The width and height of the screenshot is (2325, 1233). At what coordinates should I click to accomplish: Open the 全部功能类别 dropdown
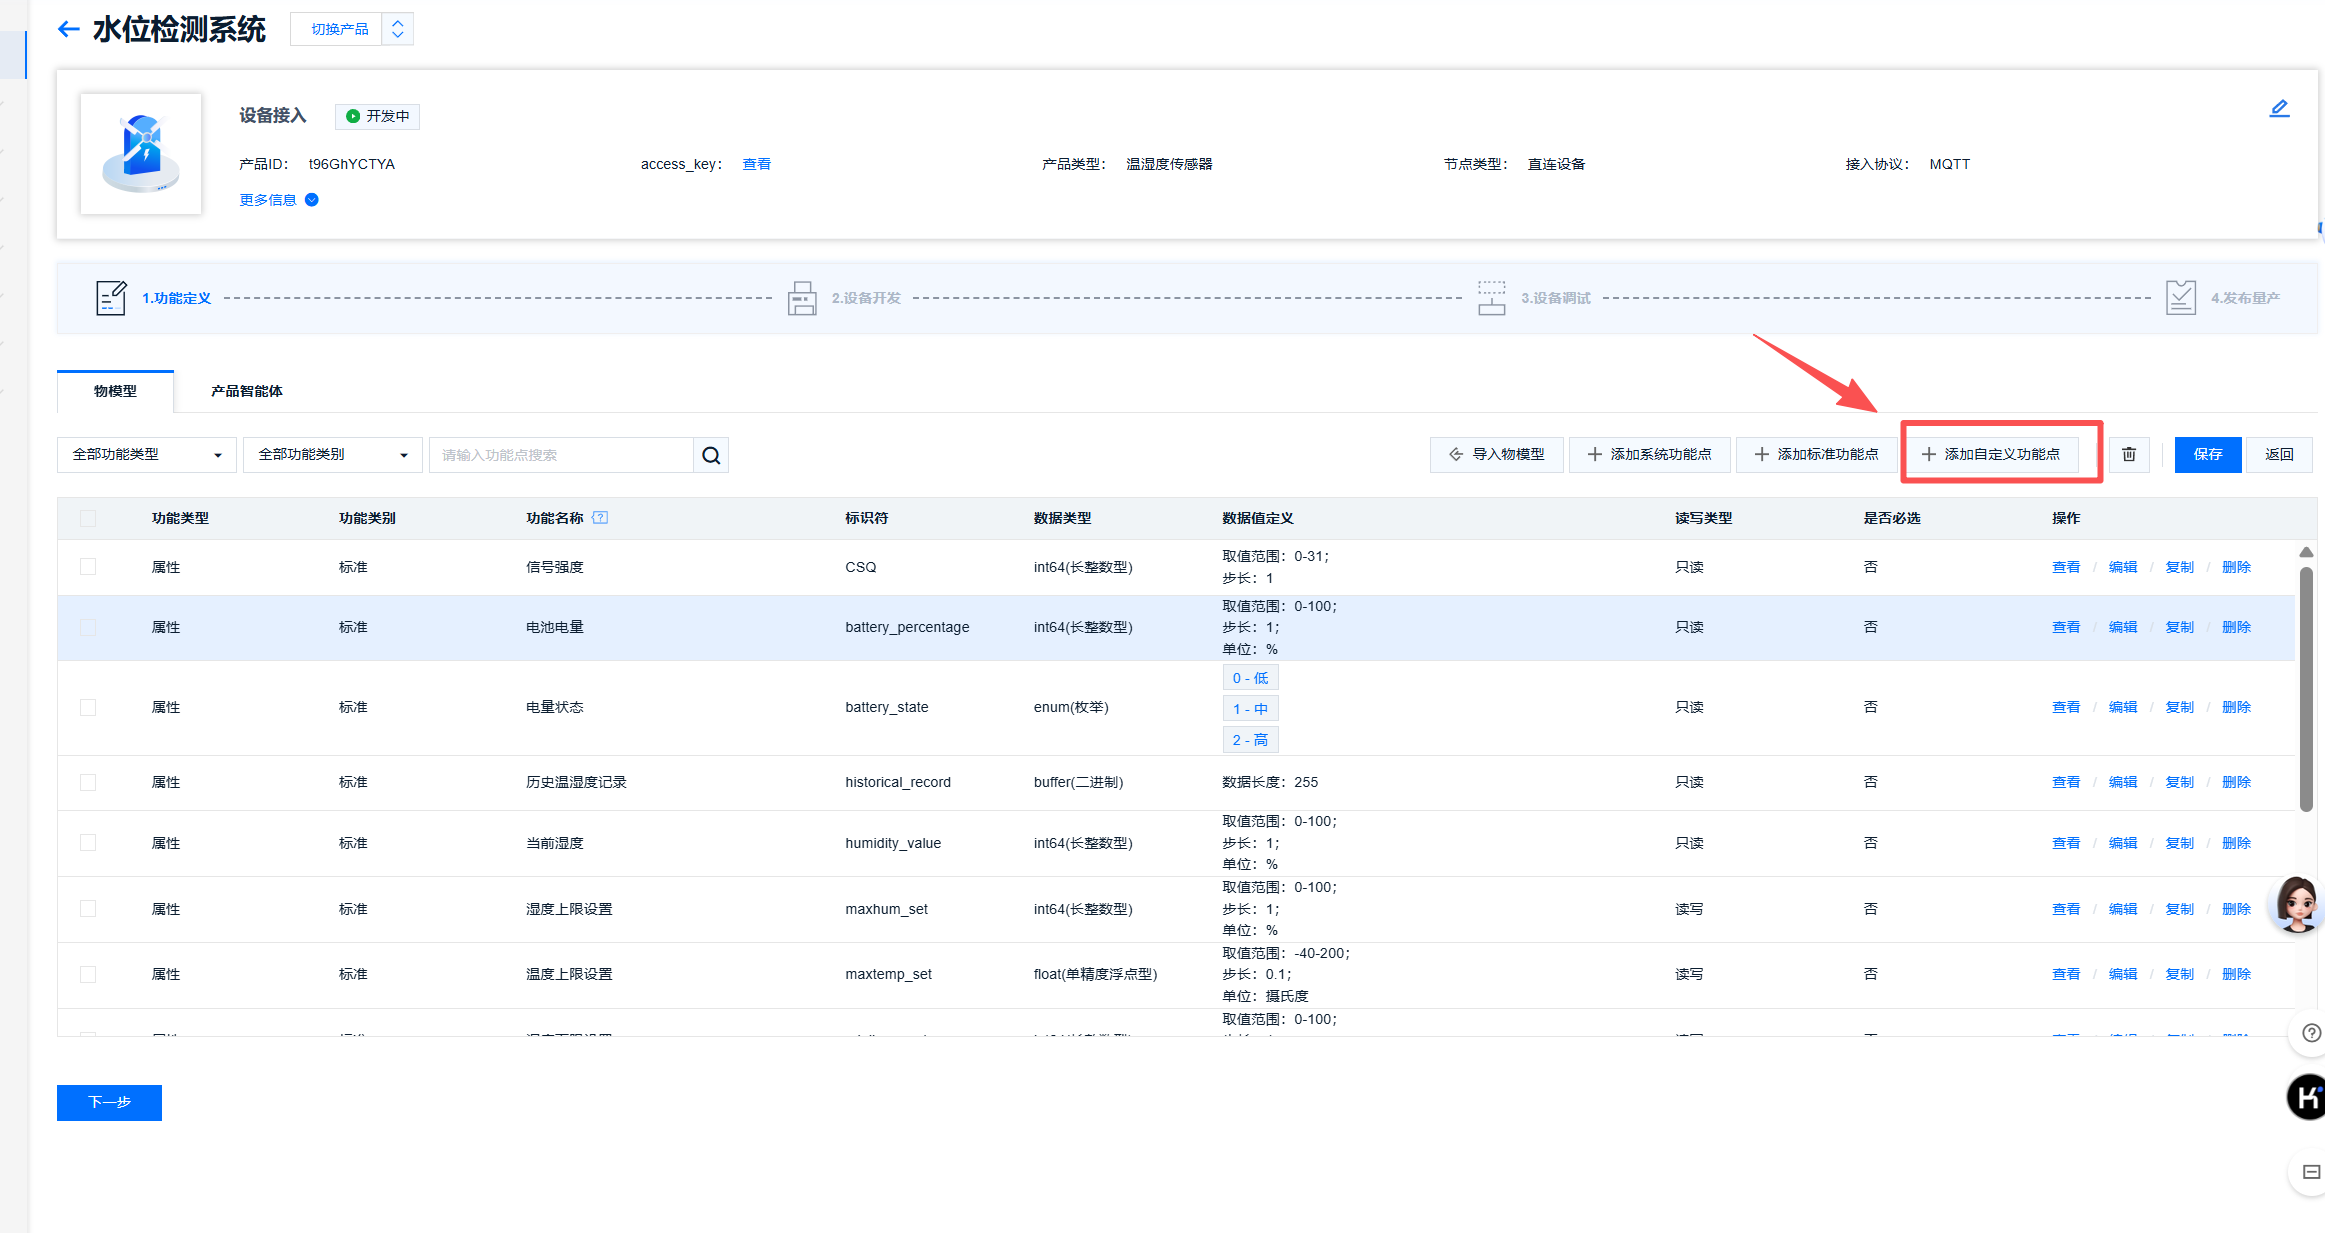[x=332, y=455]
